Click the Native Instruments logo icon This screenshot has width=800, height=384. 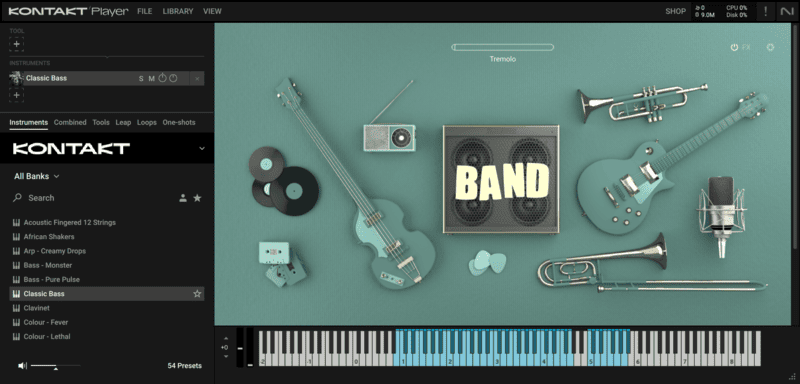pos(787,11)
